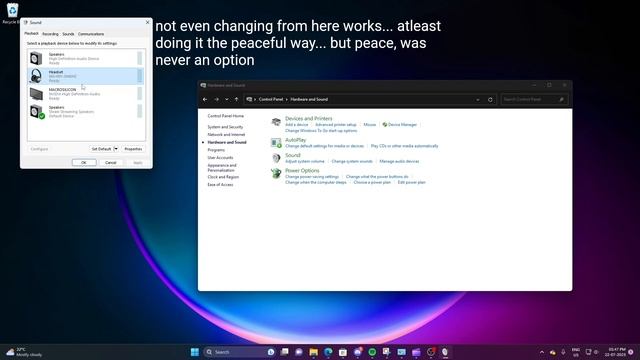Viewport: 640px width, 360px height.
Task: Open Control Panel Home in sidebar
Action: click(x=225, y=116)
